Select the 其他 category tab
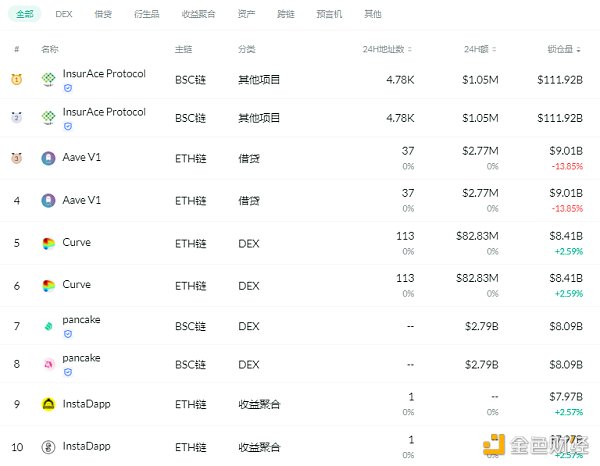 pyautogui.click(x=373, y=14)
